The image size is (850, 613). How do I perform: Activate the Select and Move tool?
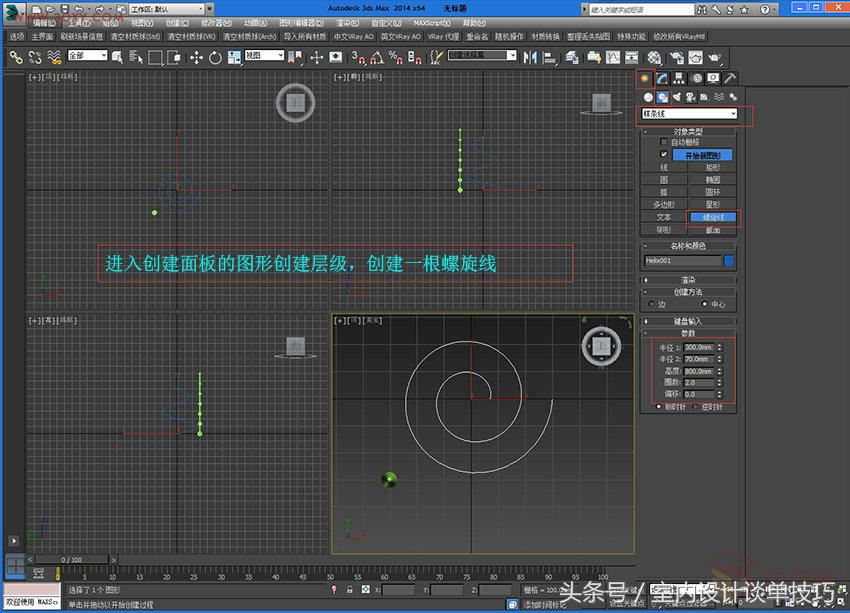[x=196, y=57]
